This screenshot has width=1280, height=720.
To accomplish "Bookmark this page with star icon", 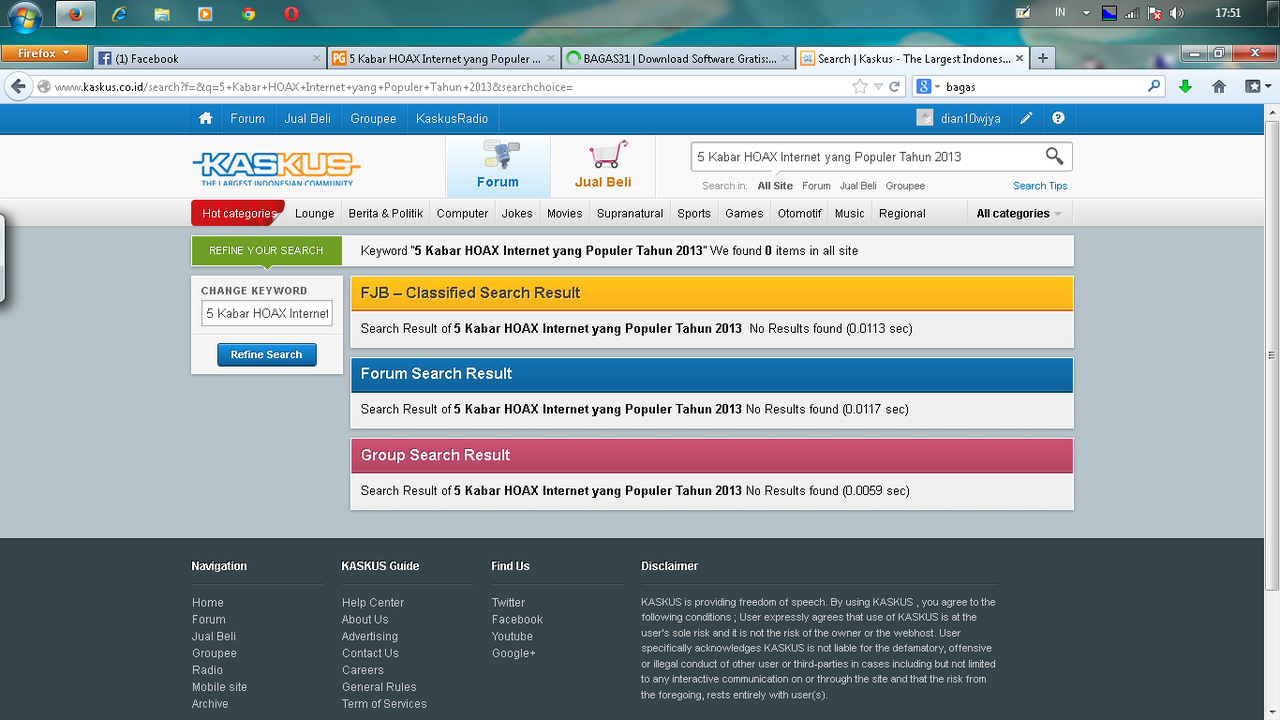I will click(x=860, y=87).
